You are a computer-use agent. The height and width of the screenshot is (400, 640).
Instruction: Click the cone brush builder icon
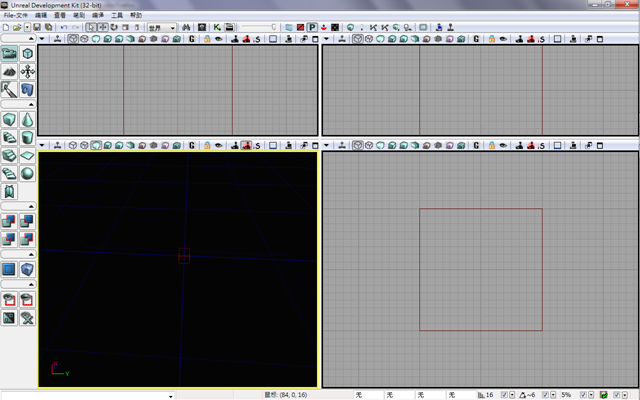27,120
